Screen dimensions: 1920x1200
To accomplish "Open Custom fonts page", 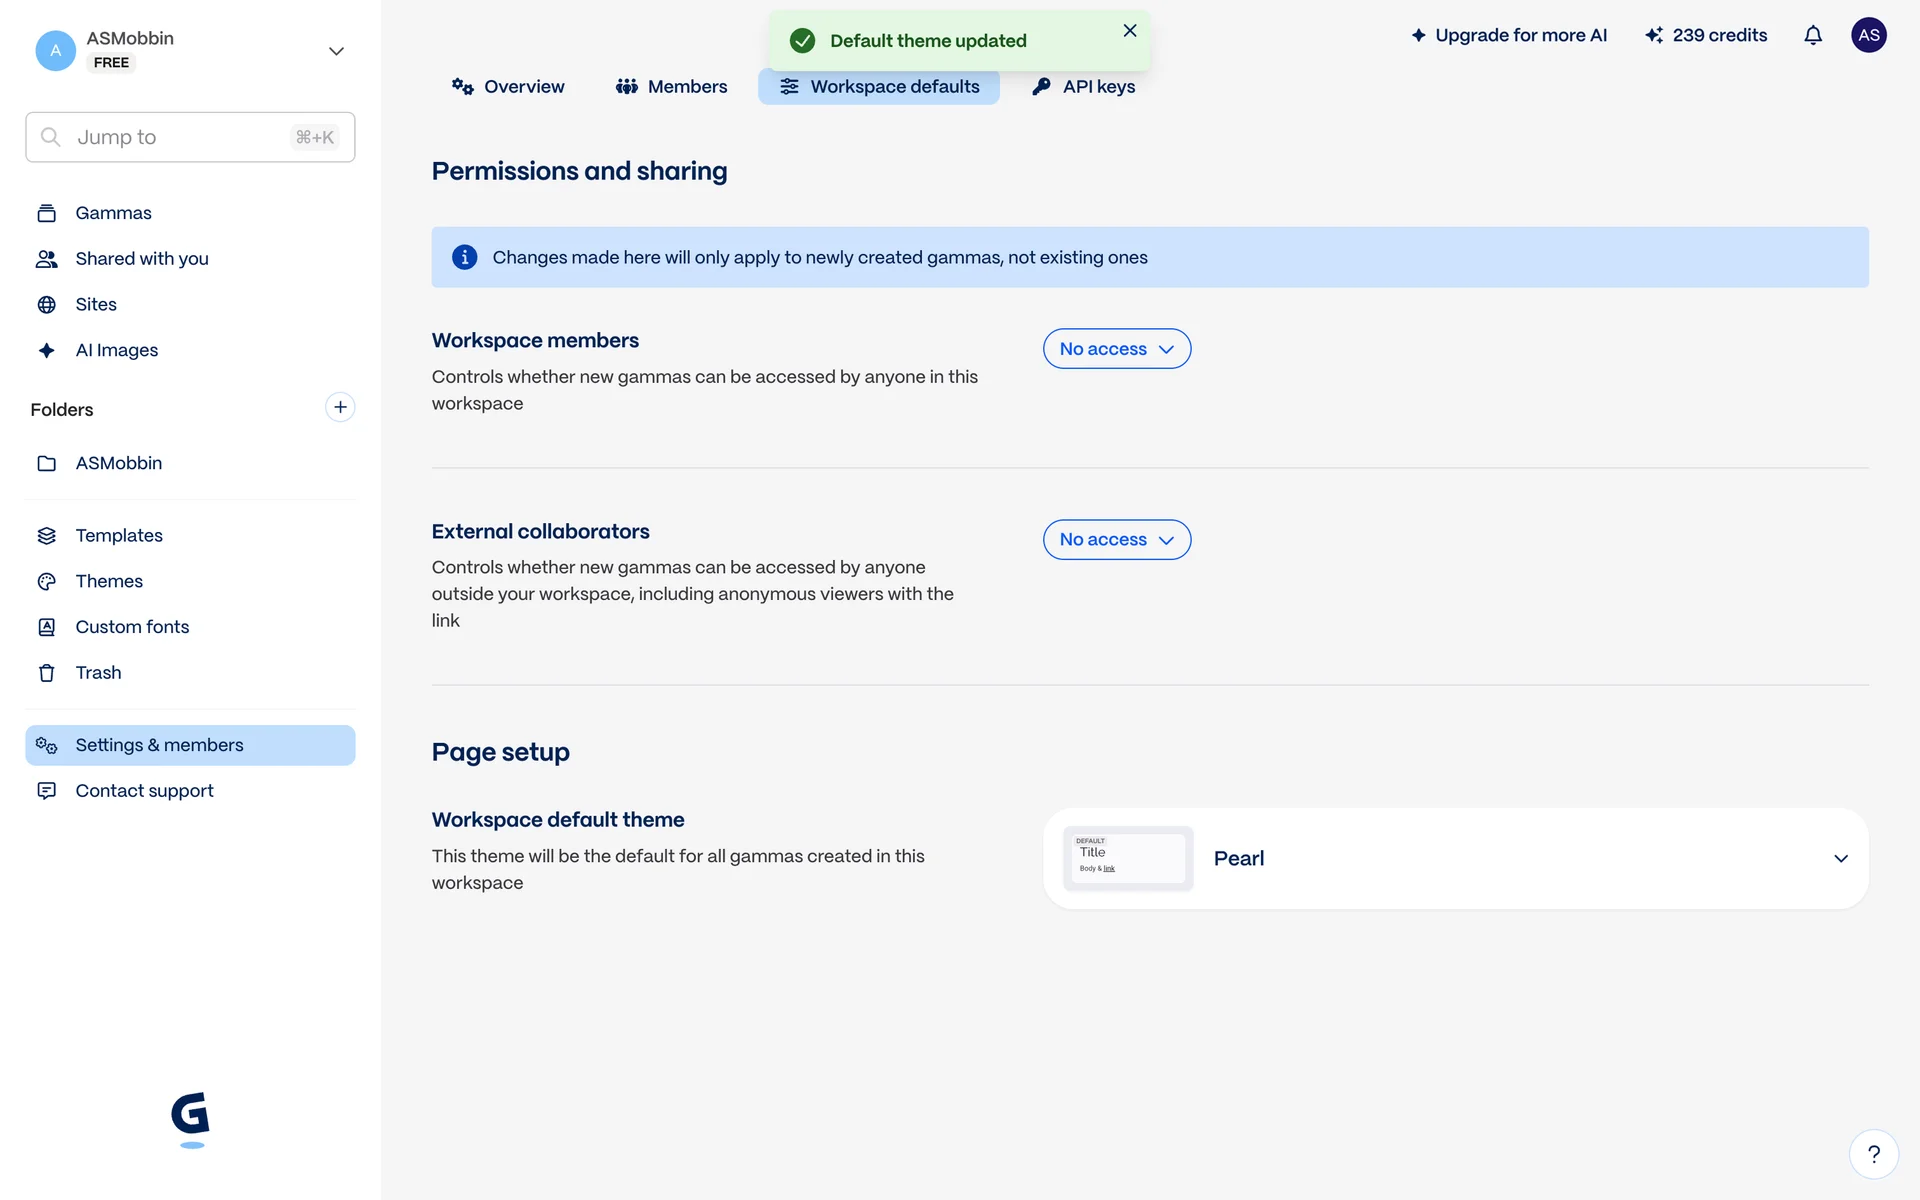I will [132, 627].
